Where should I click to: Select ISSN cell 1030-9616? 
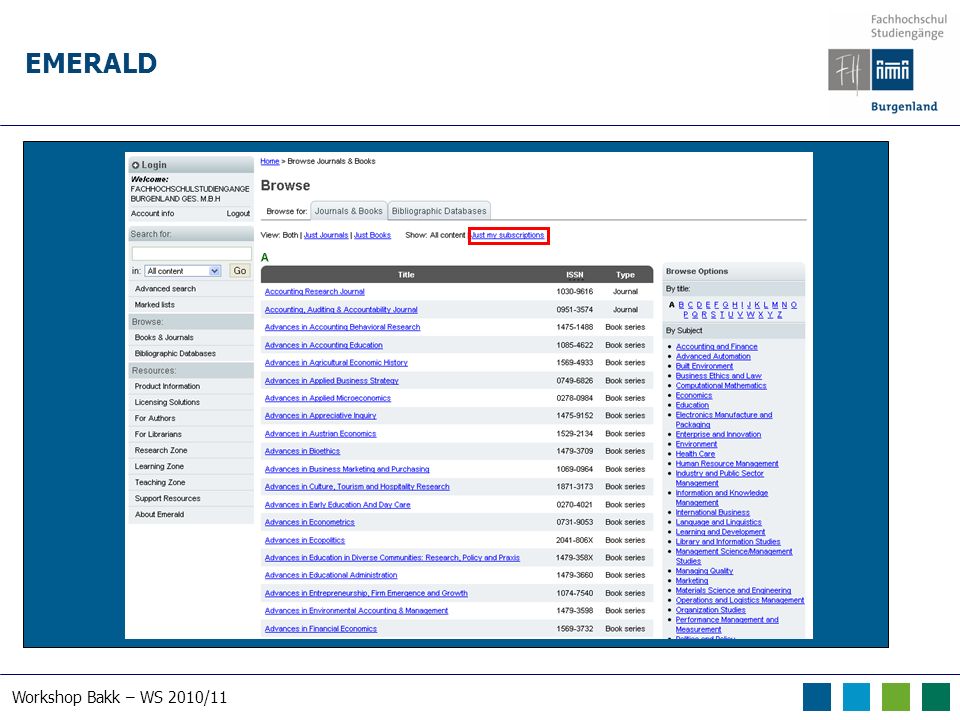click(574, 292)
